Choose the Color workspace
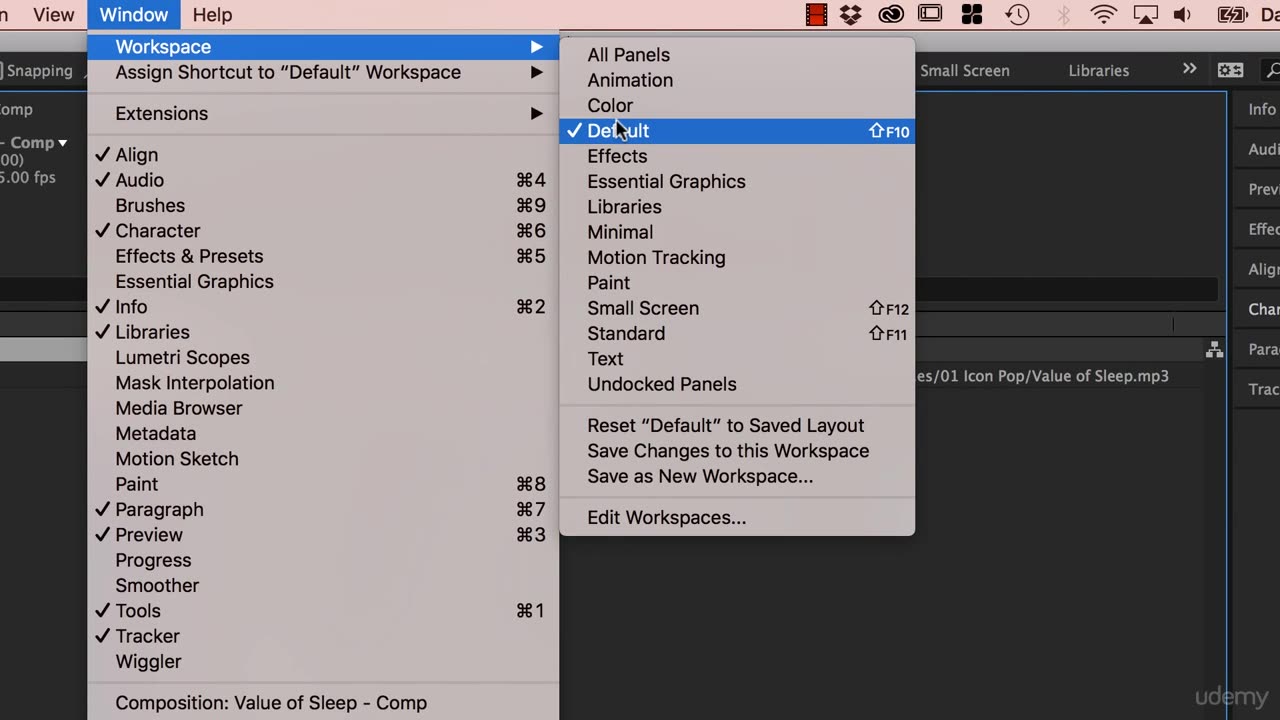This screenshot has height=720, width=1280. coord(737,105)
